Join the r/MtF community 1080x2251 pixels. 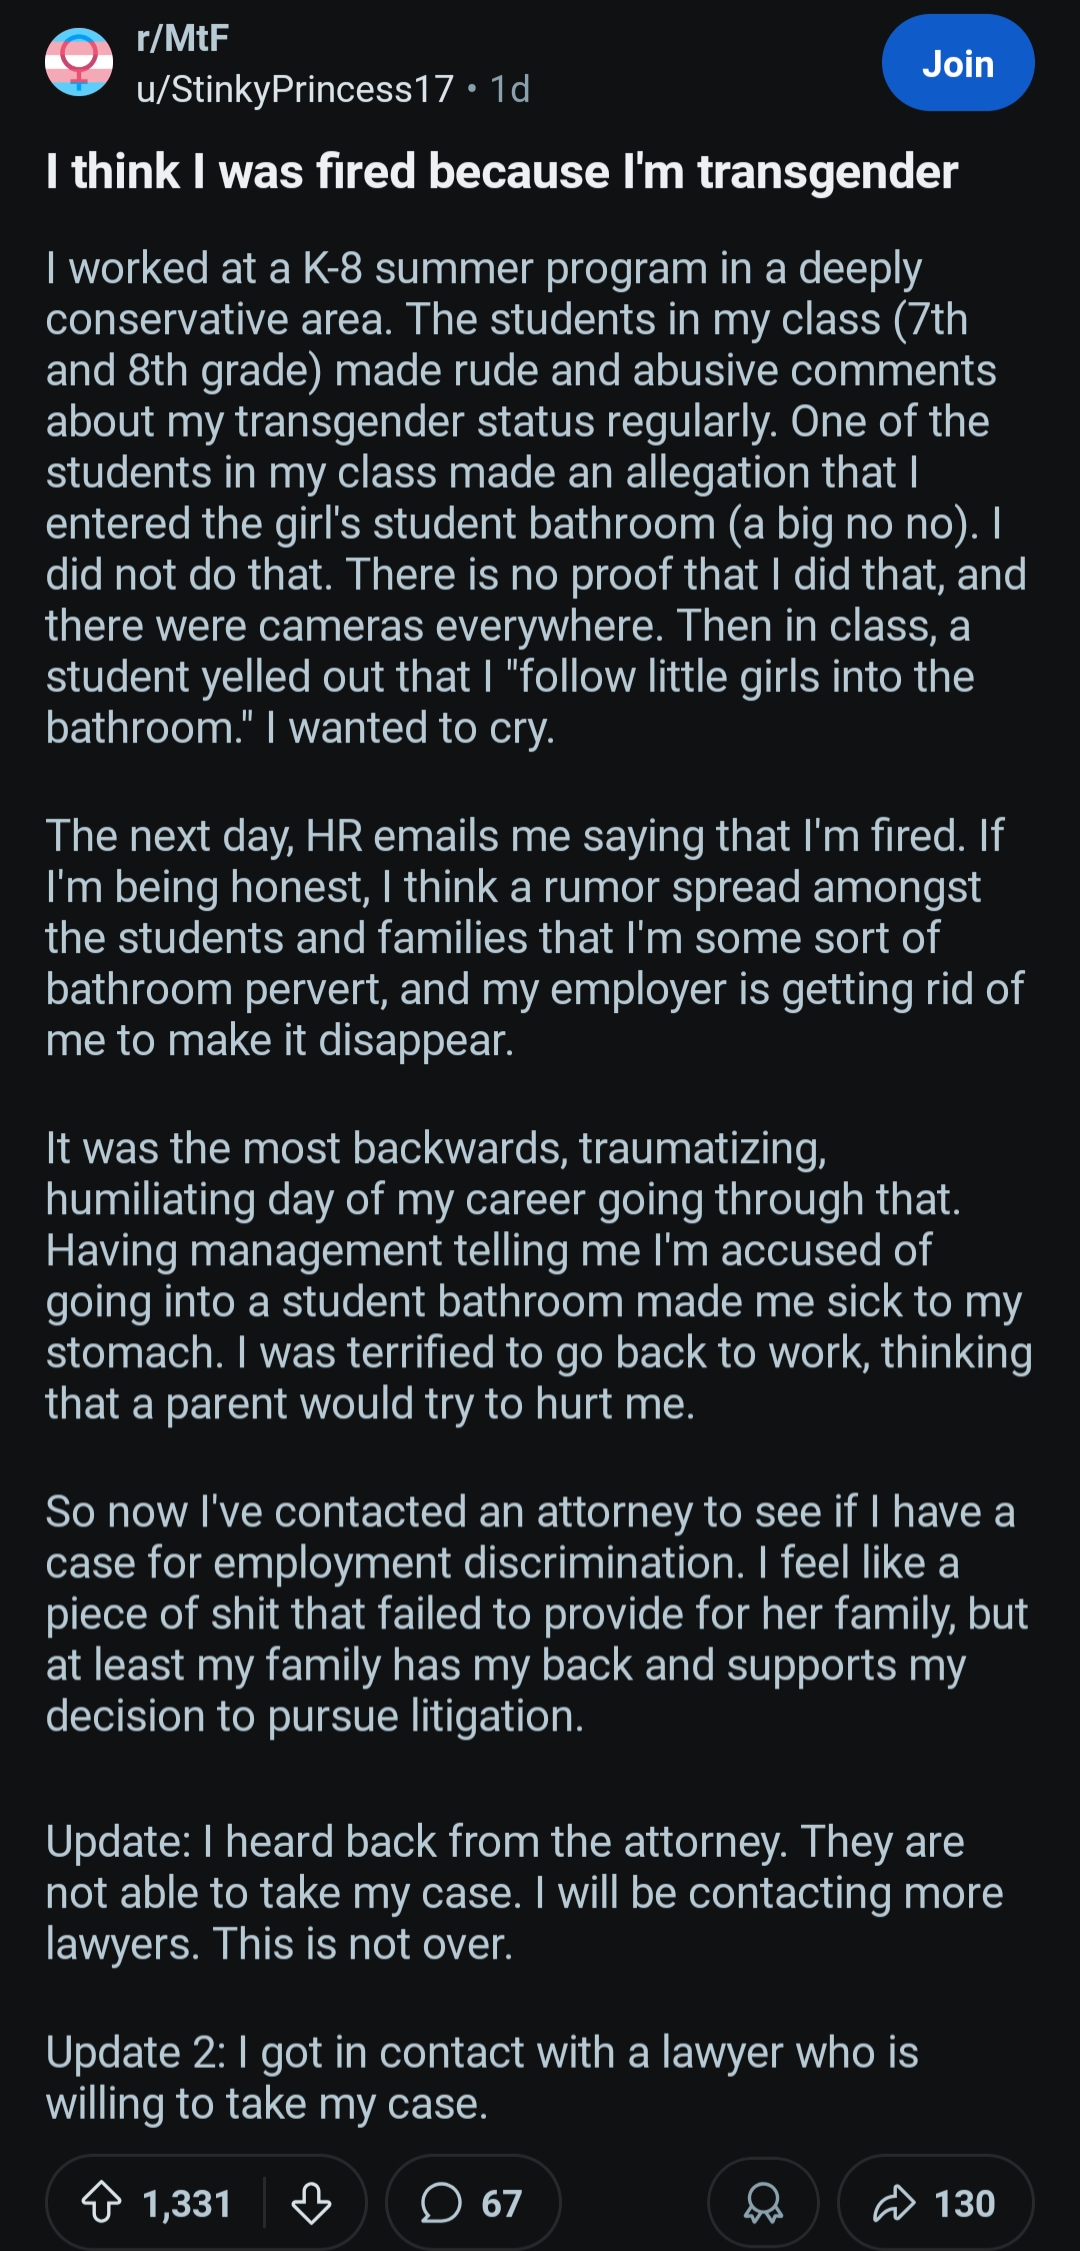[x=957, y=63]
